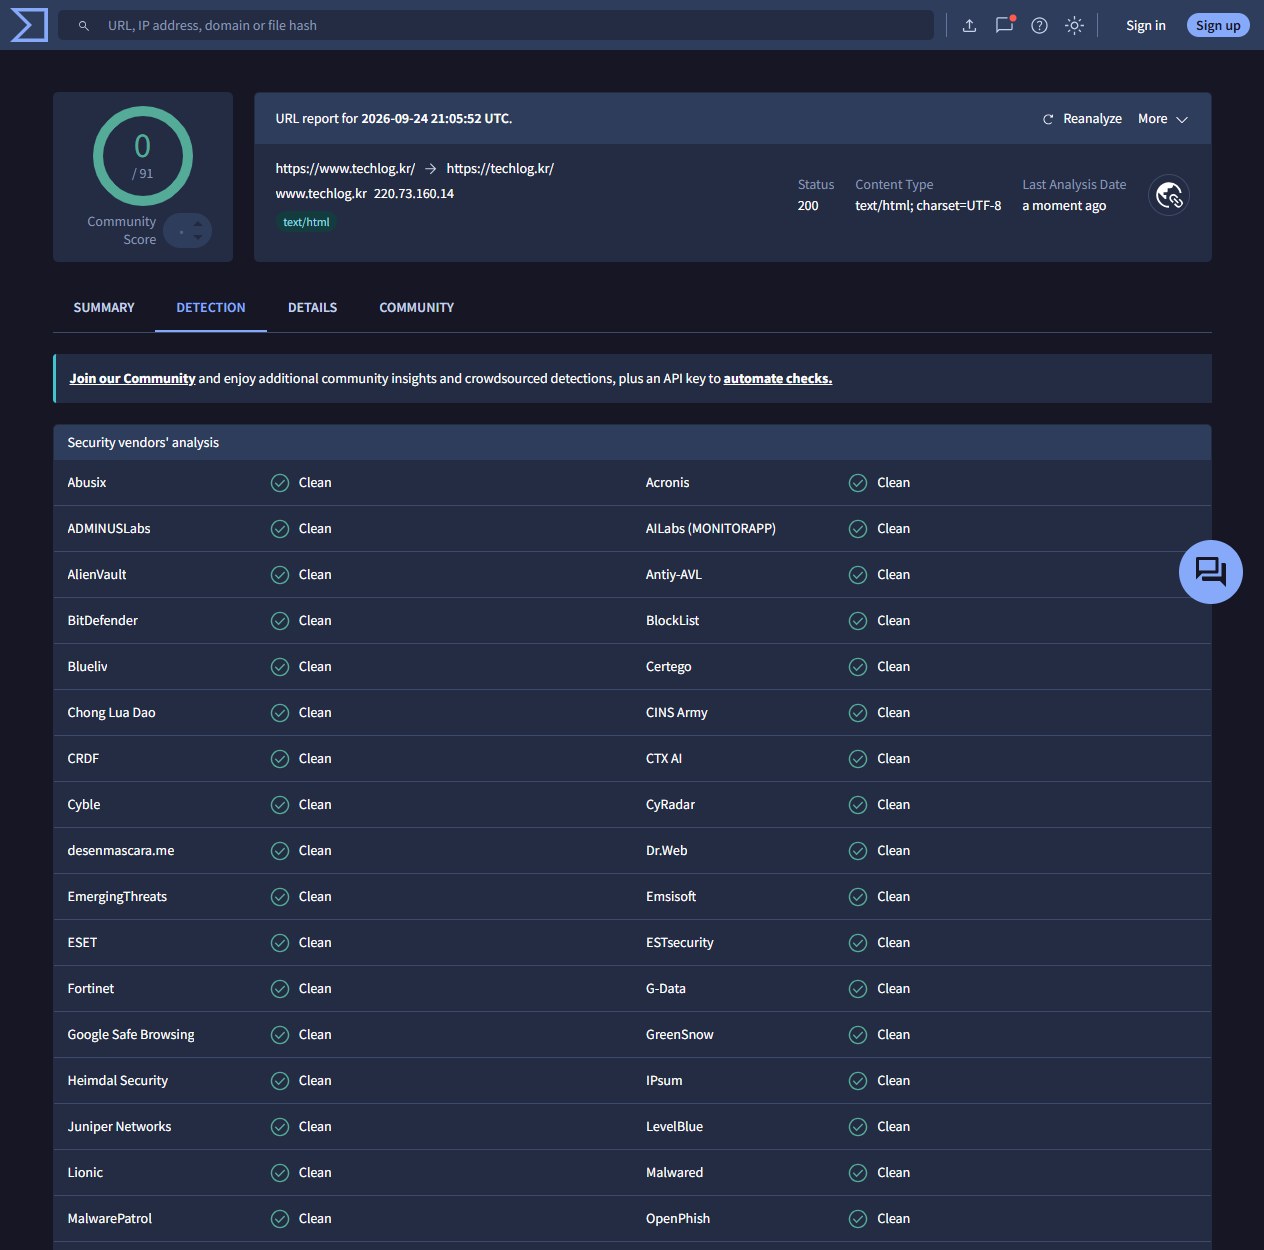This screenshot has height=1250, width=1264.
Task: Follow the Join our Community link
Action: [132, 379]
